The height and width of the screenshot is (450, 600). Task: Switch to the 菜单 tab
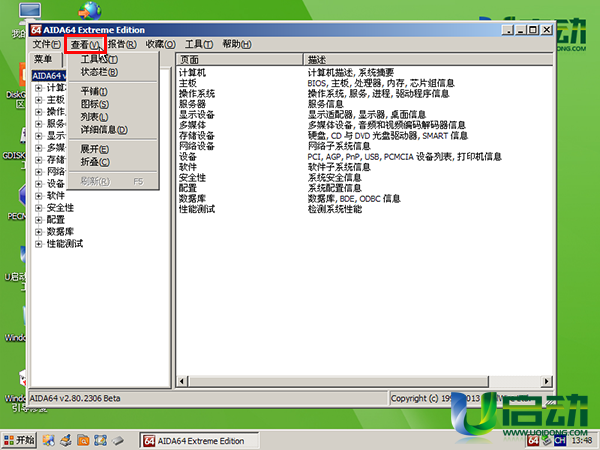(43, 59)
